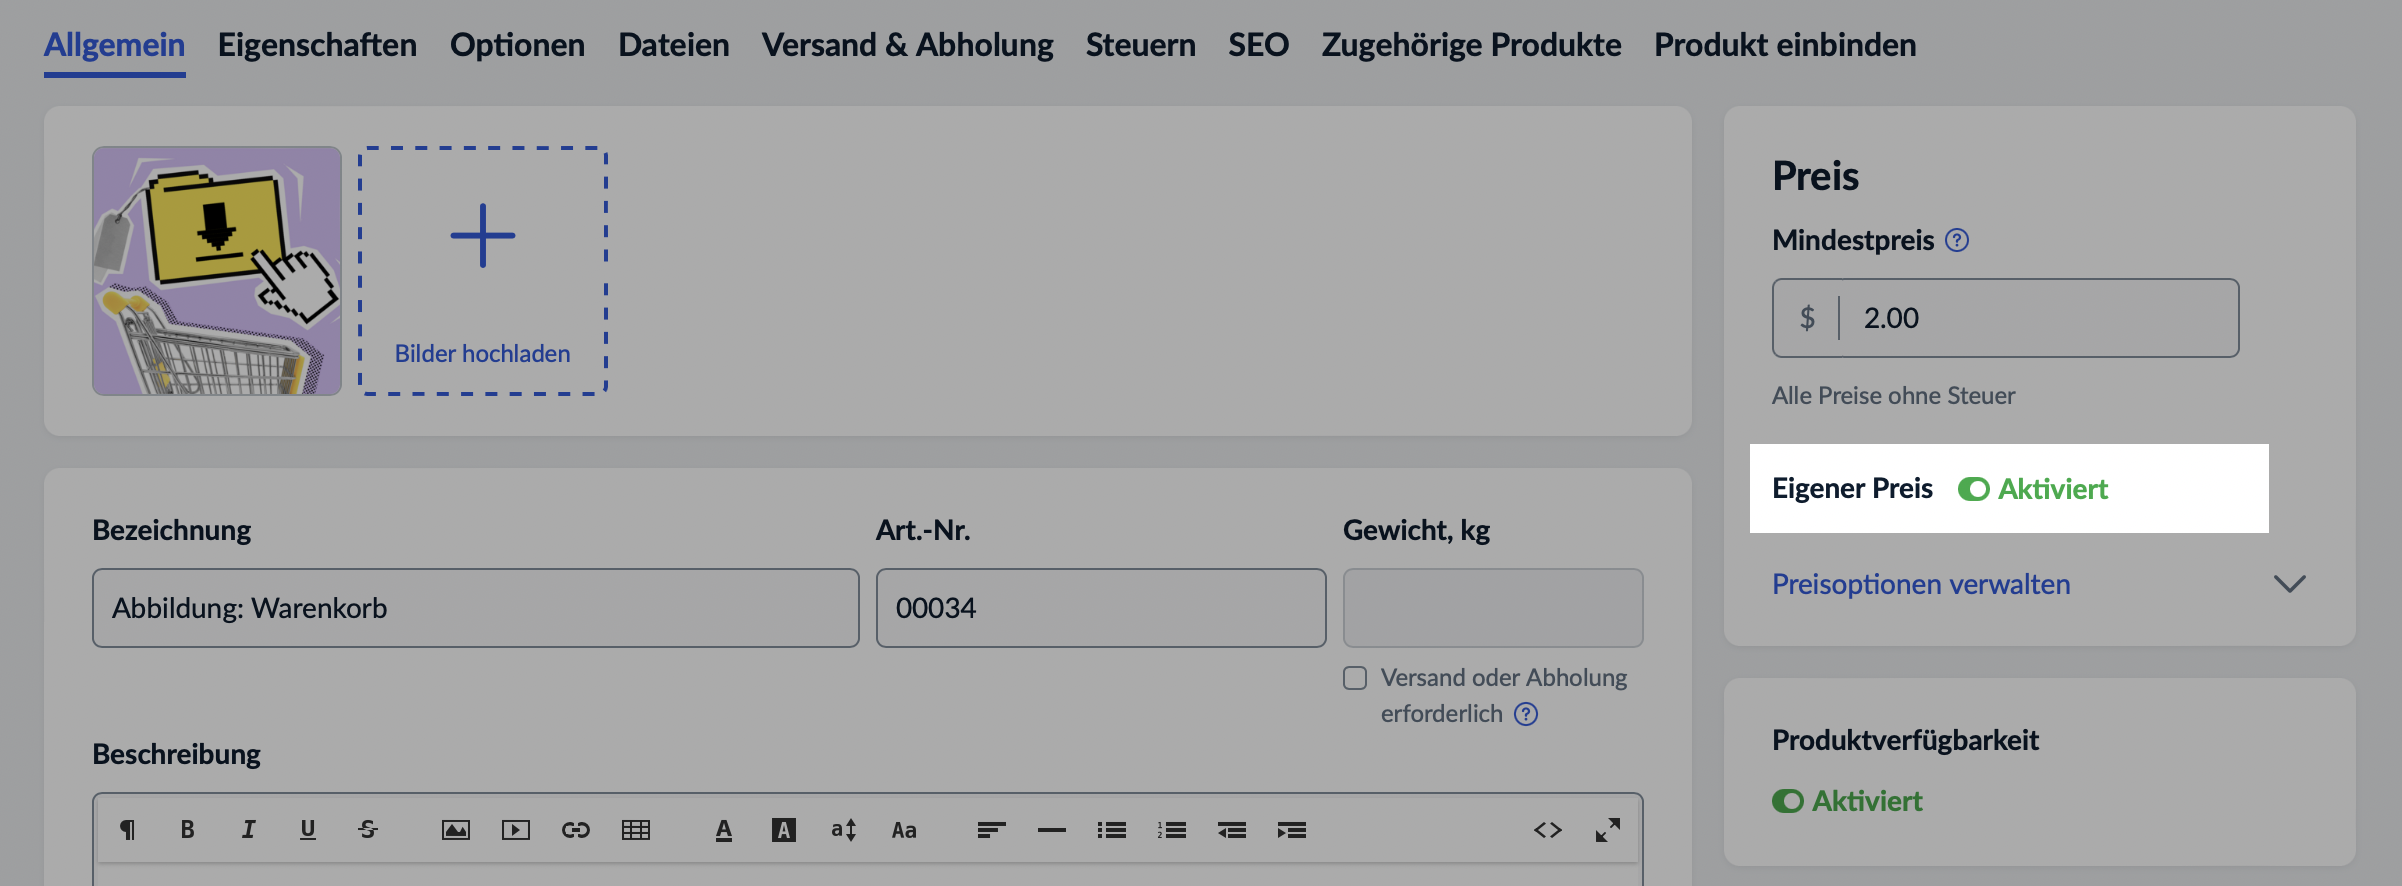Select the Warenkorb product image thumbnail
Screen dimensions: 2402x886
pyautogui.click(x=217, y=271)
